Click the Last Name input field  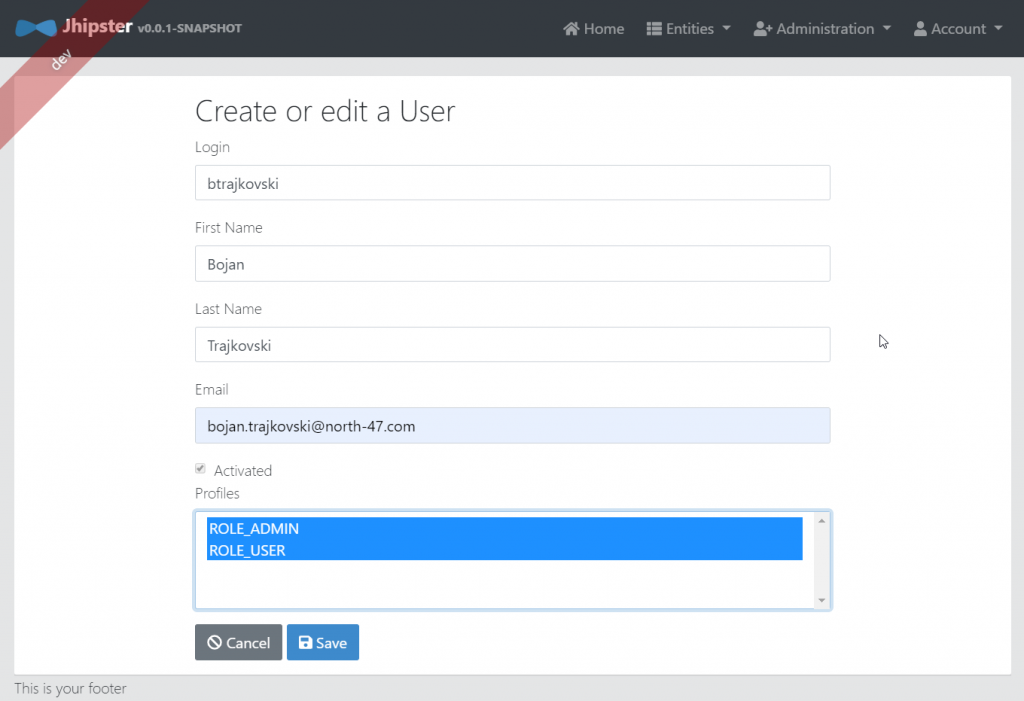click(x=512, y=345)
